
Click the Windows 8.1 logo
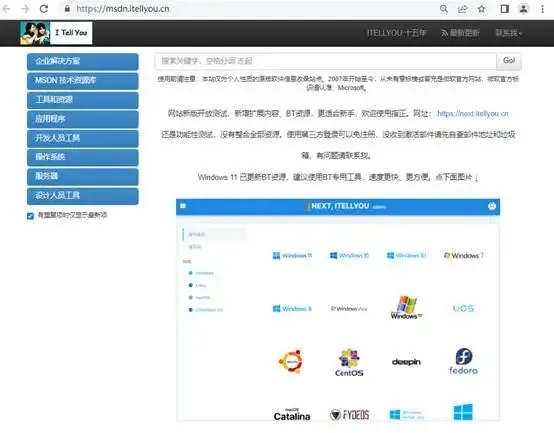click(x=406, y=255)
